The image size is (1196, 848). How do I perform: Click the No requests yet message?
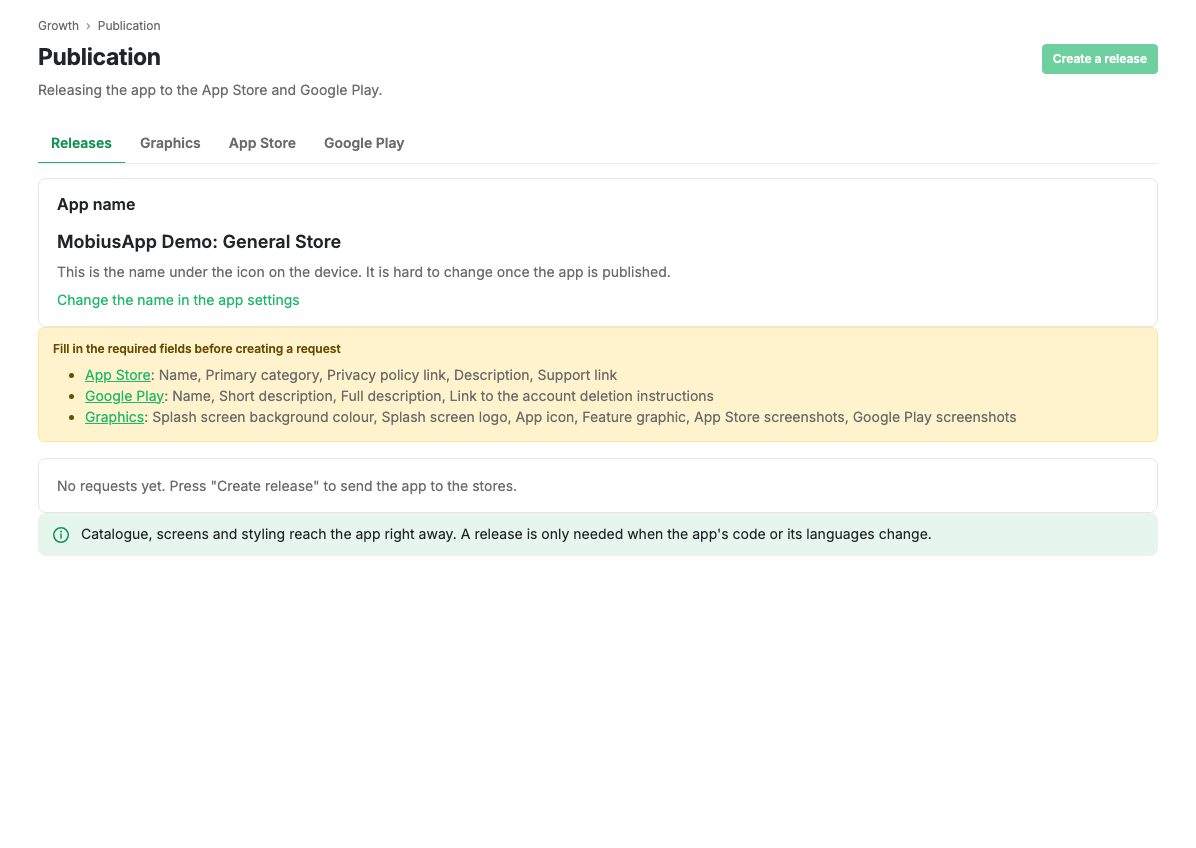pyautogui.click(x=287, y=487)
